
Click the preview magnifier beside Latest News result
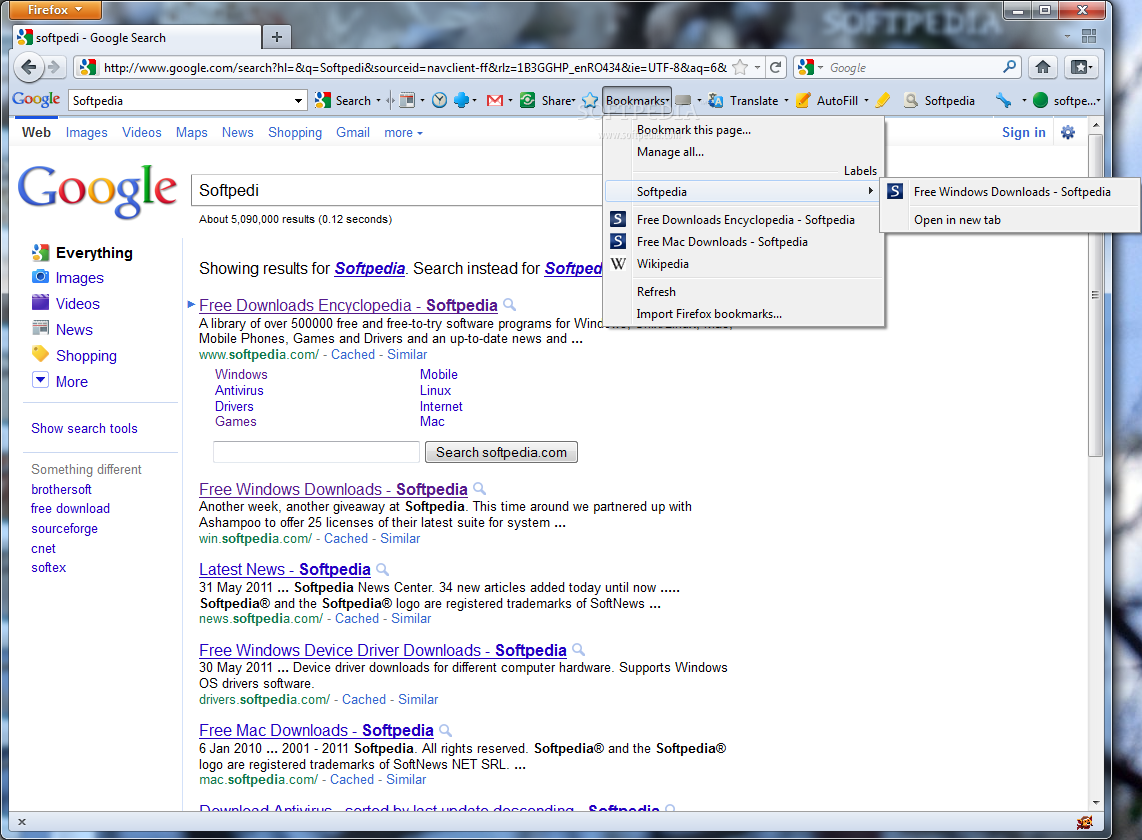382,569
